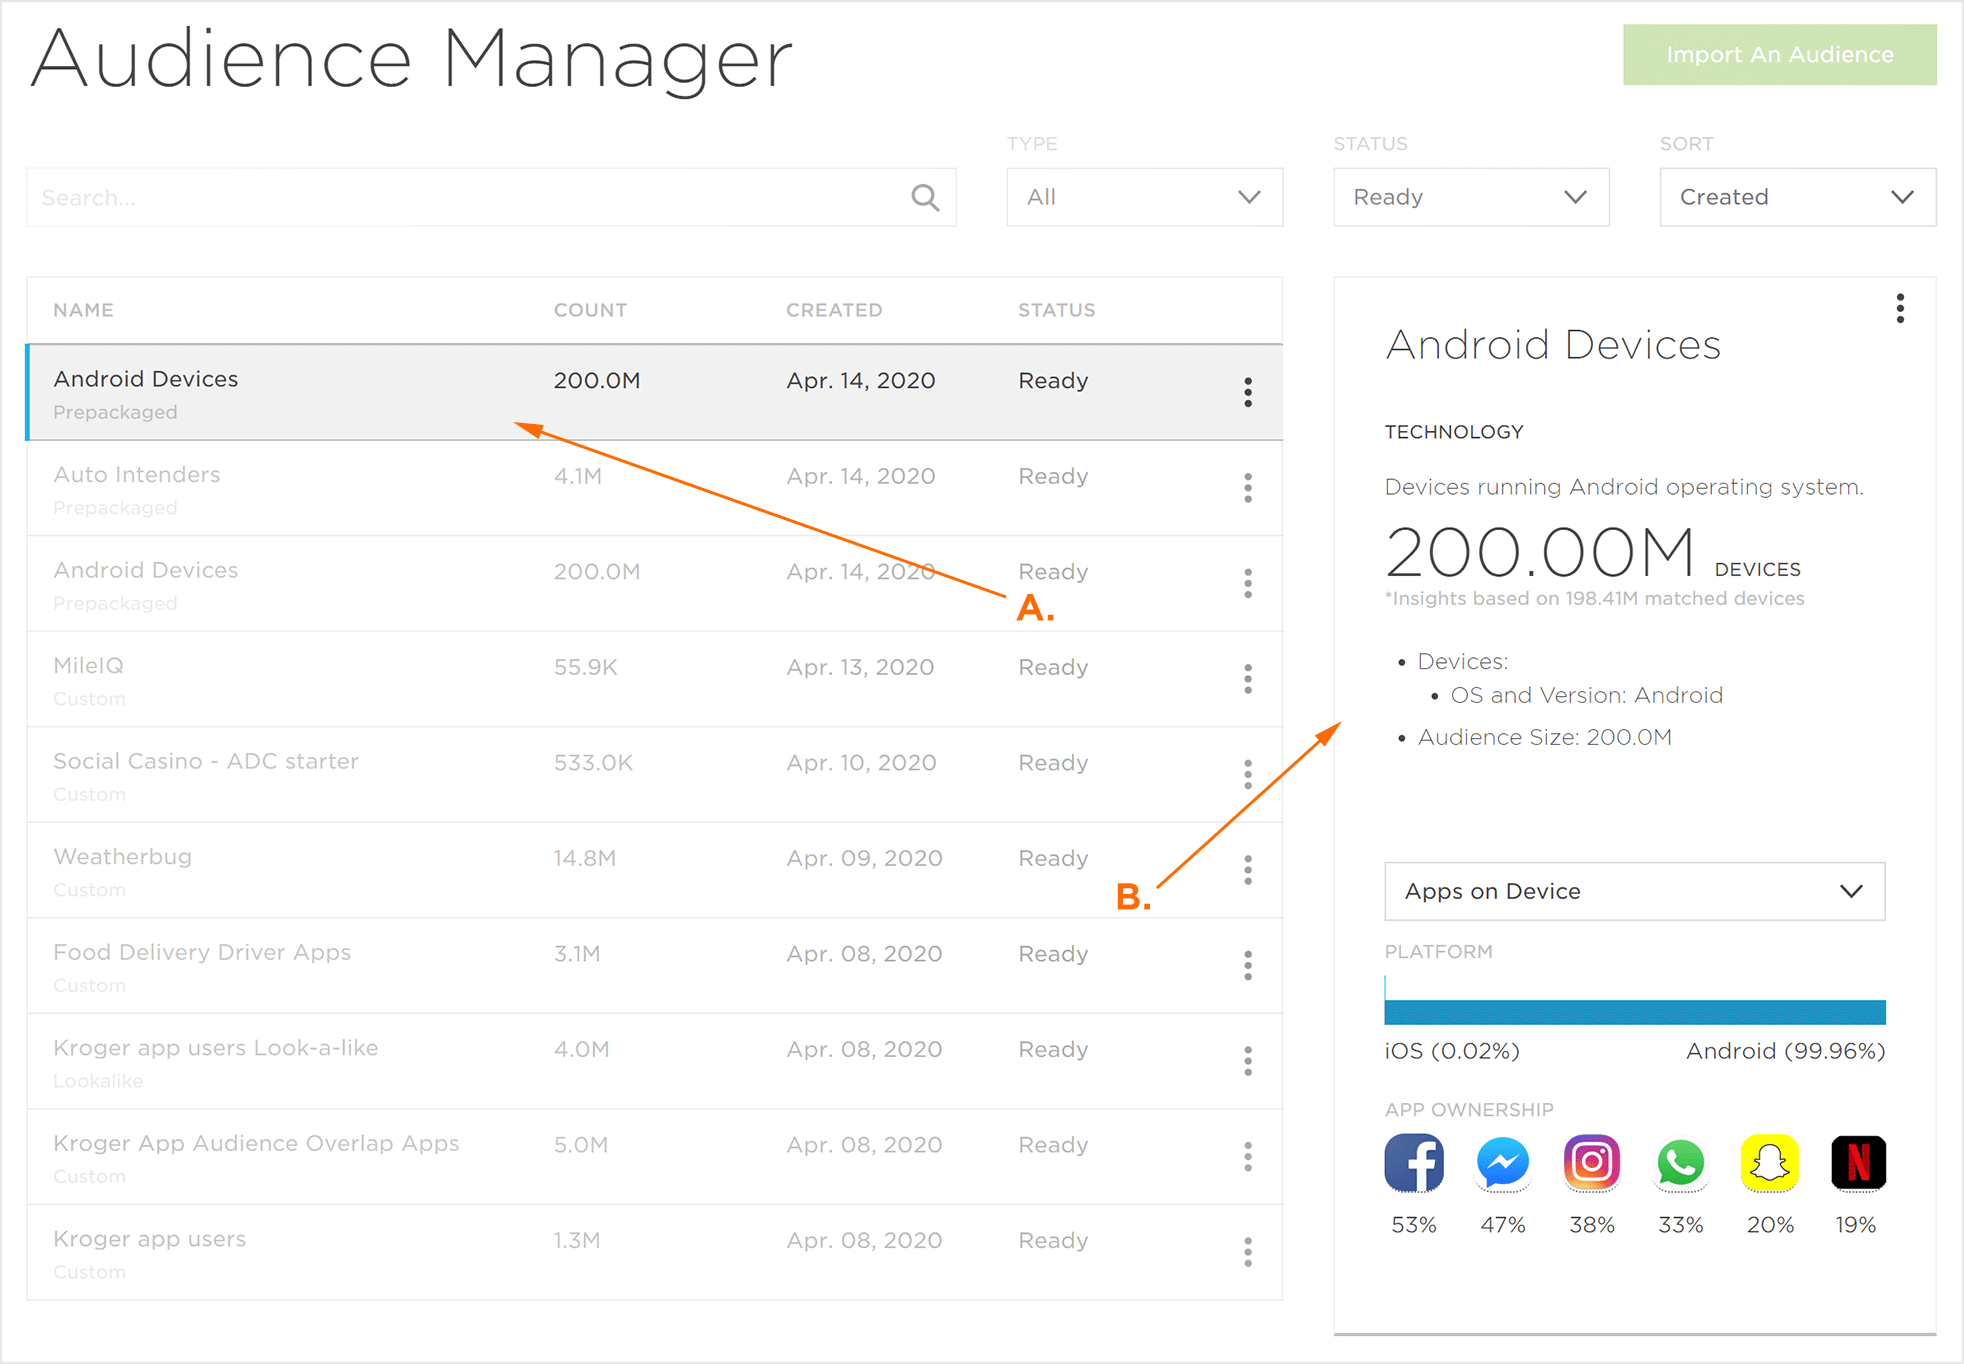Screen dimensions: 1964x1364
Task: Open three-dot menu for Weatherbug row
Action: pyautogui.click(x=1248, y=870)
